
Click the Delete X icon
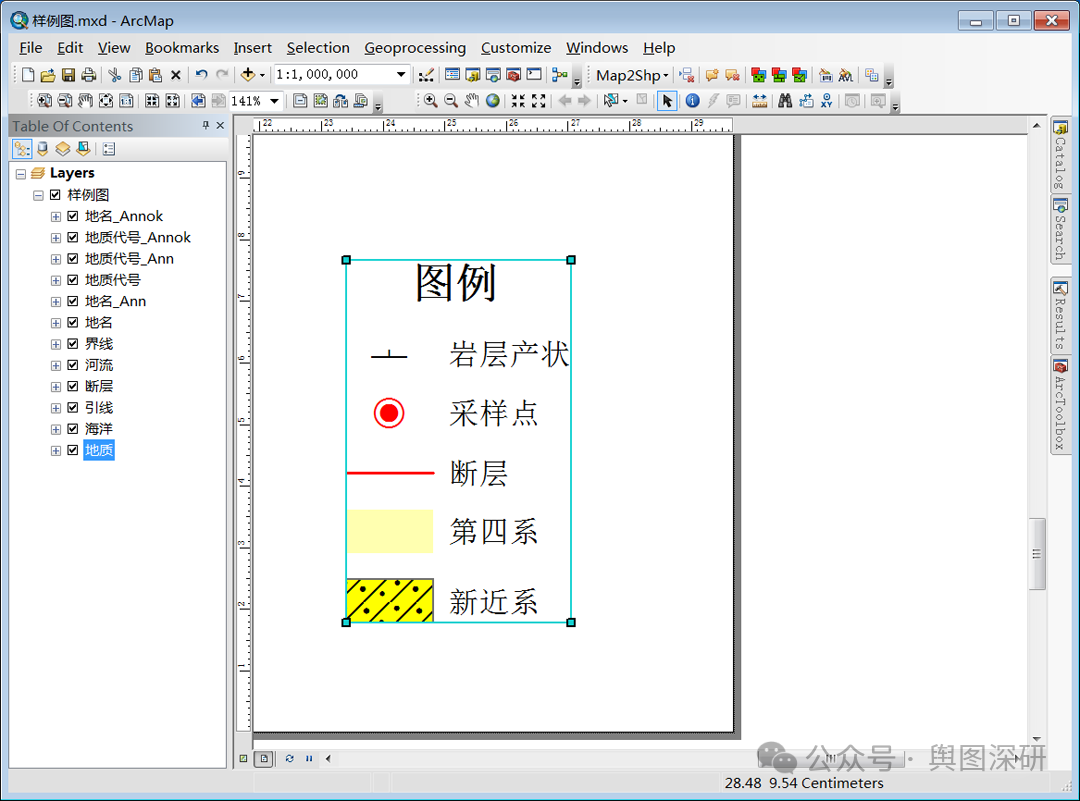176,75
